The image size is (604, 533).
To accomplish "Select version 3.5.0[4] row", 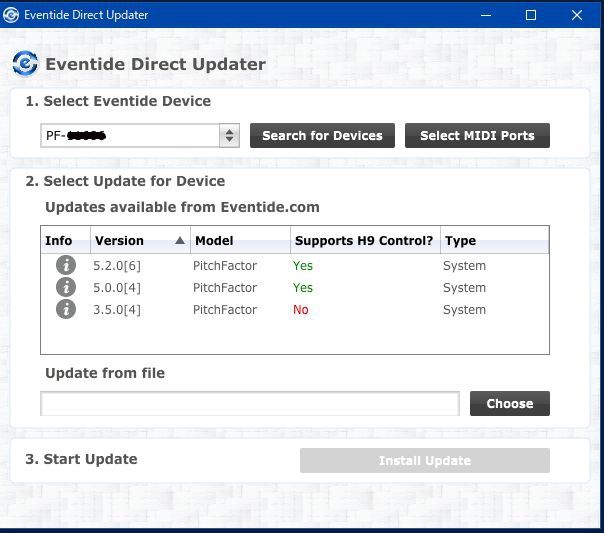I will (295, 309).
